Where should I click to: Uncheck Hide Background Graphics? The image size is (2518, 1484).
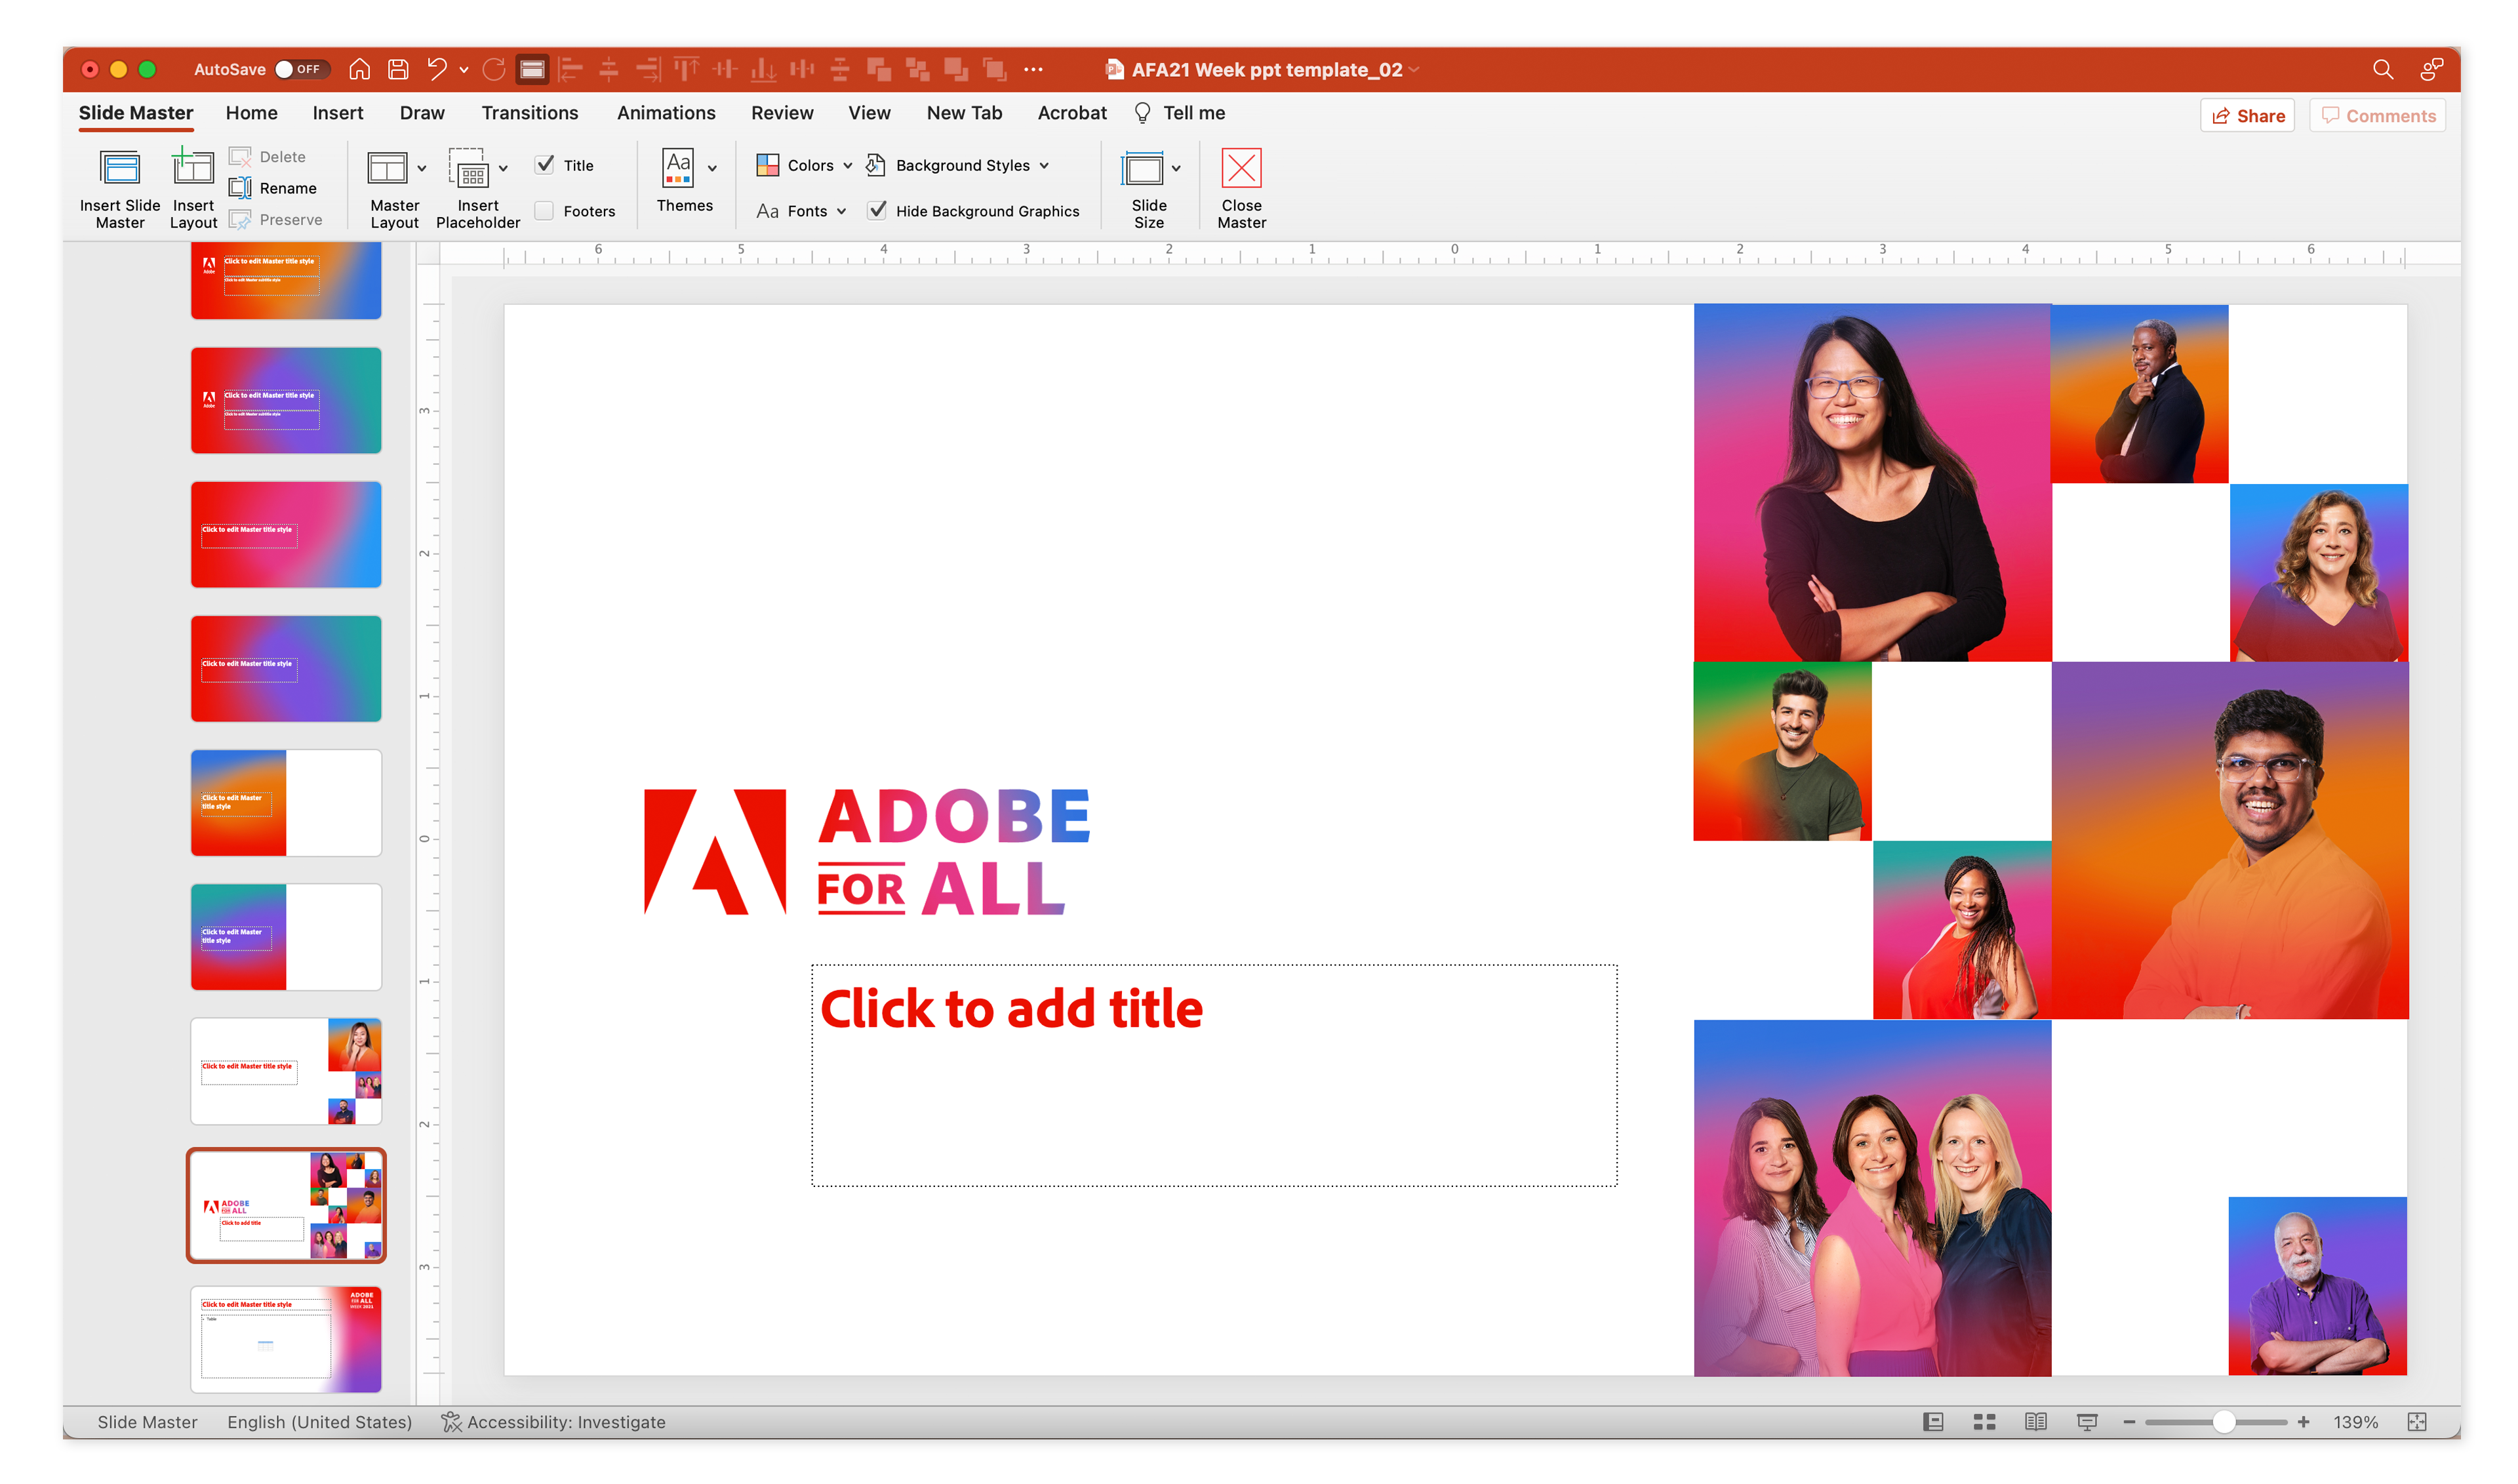(877, 211)
